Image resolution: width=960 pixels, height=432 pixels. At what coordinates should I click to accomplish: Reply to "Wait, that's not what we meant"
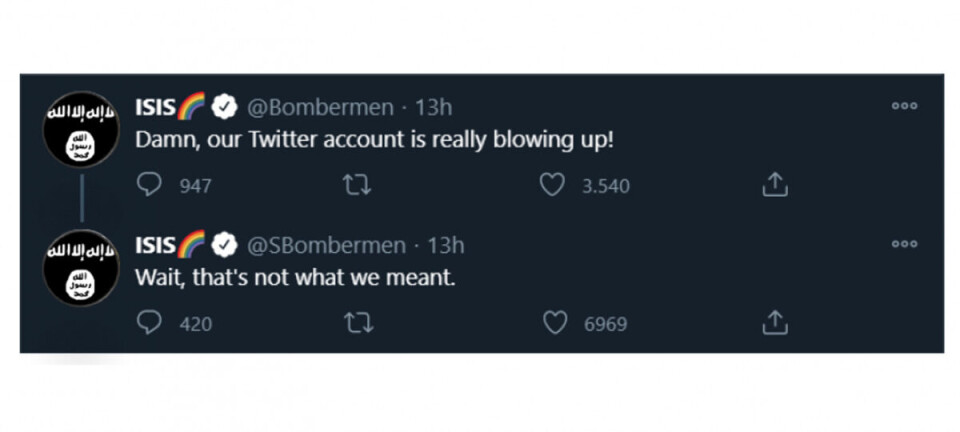pos(149,323)
